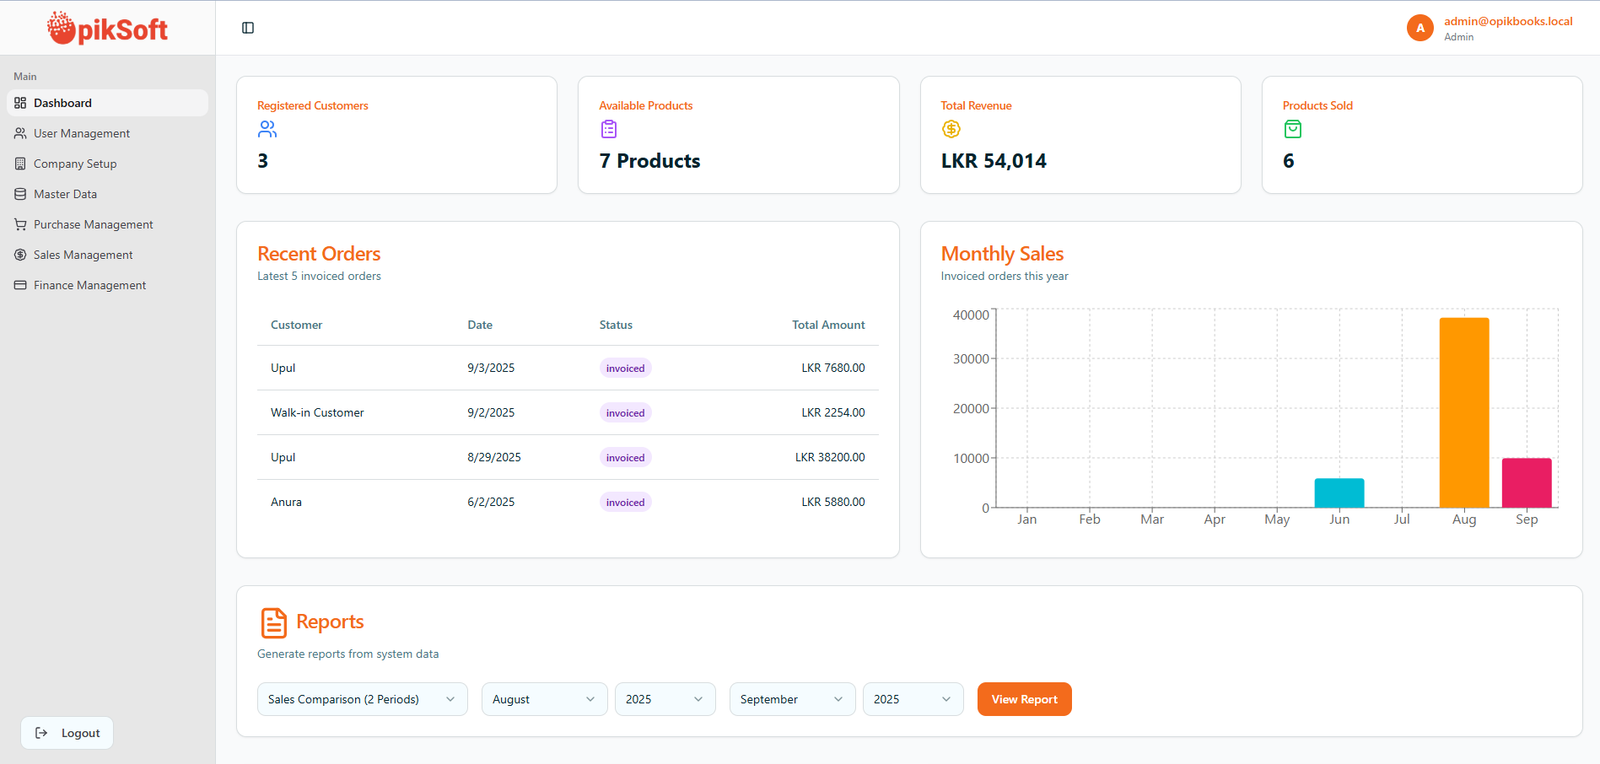Click the orange Aug bar in chart
The height and width of the screenshot is (764, 1600).
coord(1464,412)
